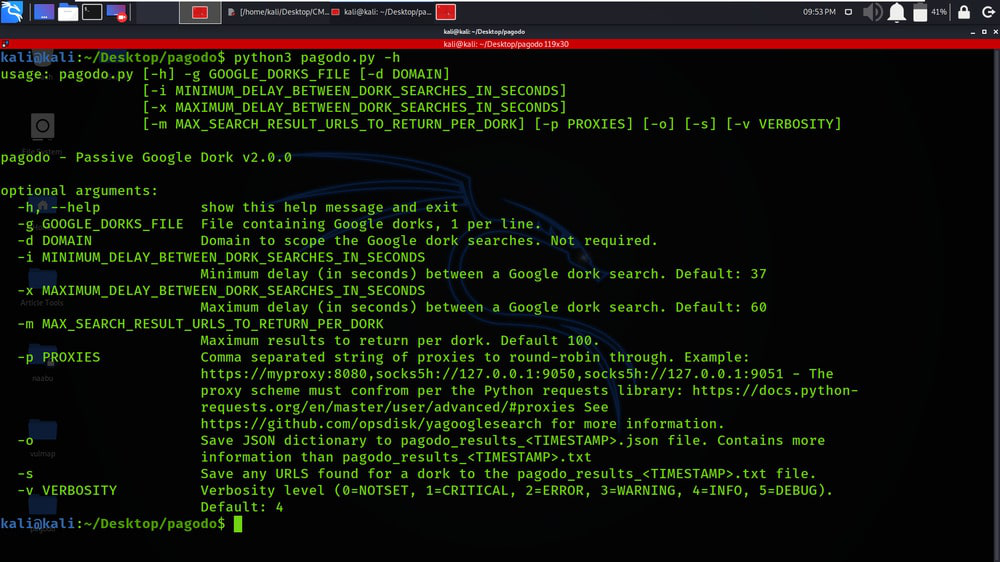The width and height of the screenshot is (1000, 562).
Task: Click the last red terminal taskbar button
Action: (446, 12)
